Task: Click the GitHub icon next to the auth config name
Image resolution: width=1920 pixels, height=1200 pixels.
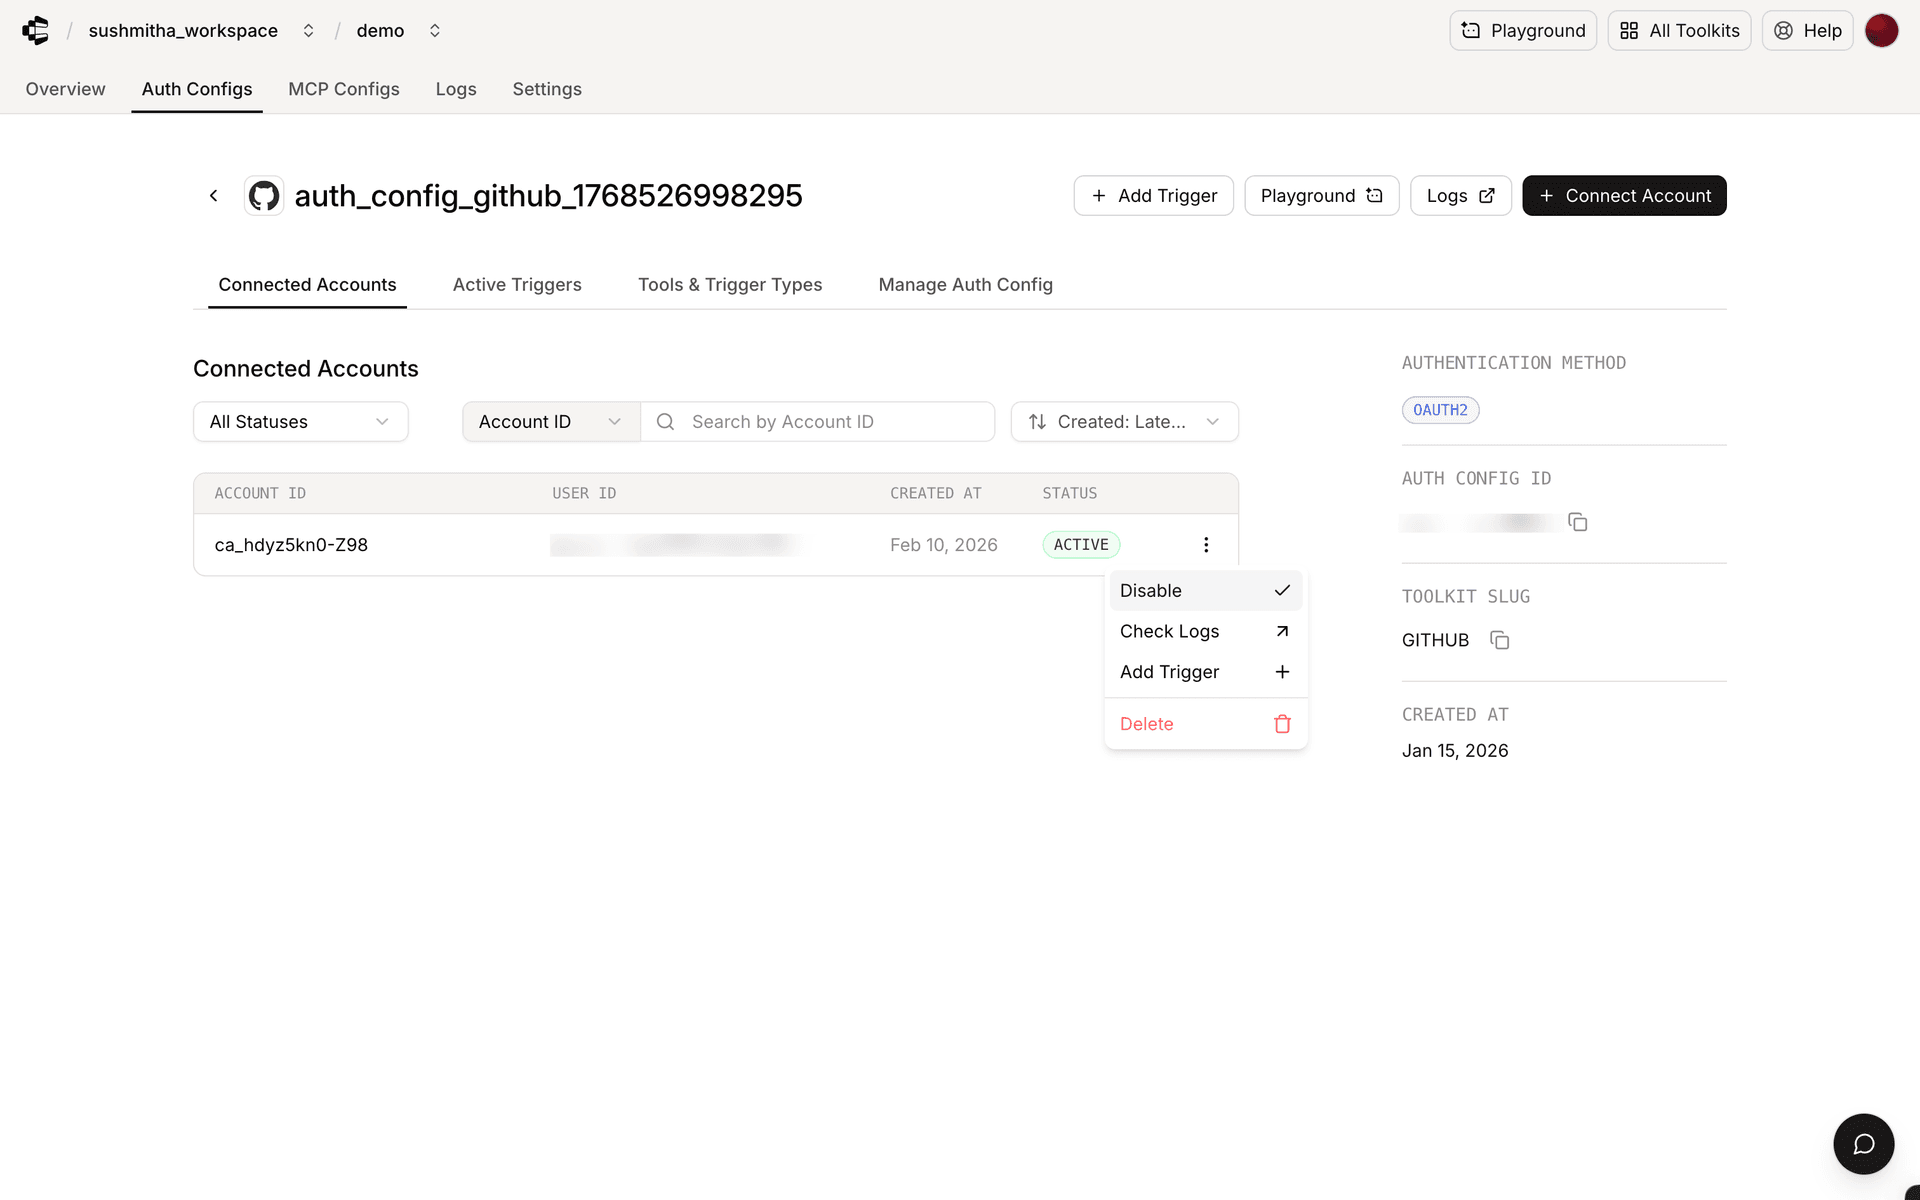Action: pyautogui.click(x=263, y=195)
